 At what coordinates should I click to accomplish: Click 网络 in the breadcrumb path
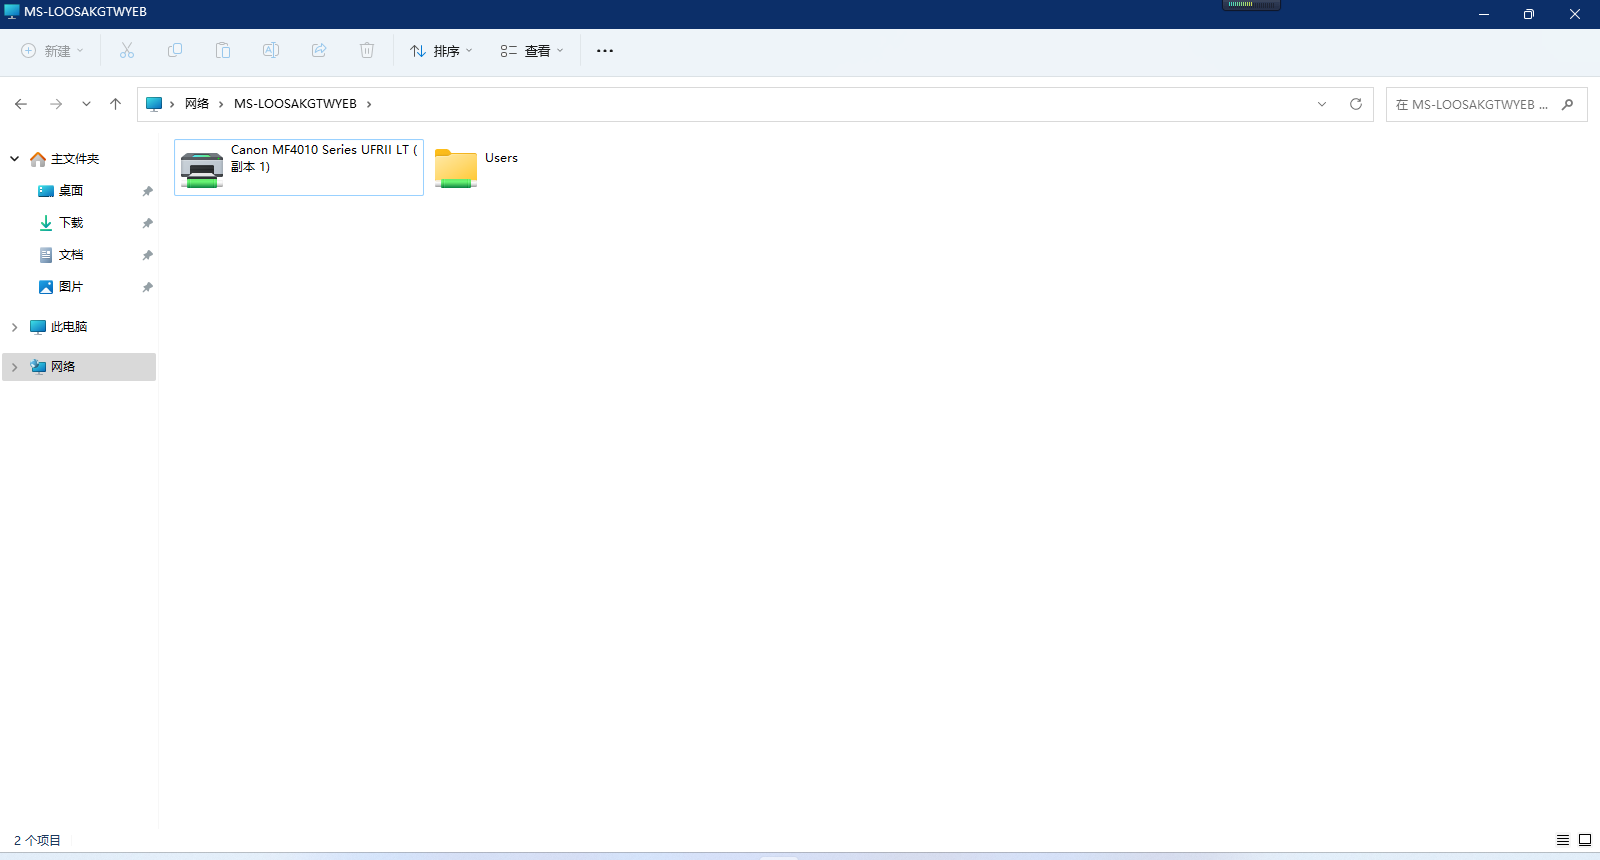pyautogui.click(x=197, y=104)
